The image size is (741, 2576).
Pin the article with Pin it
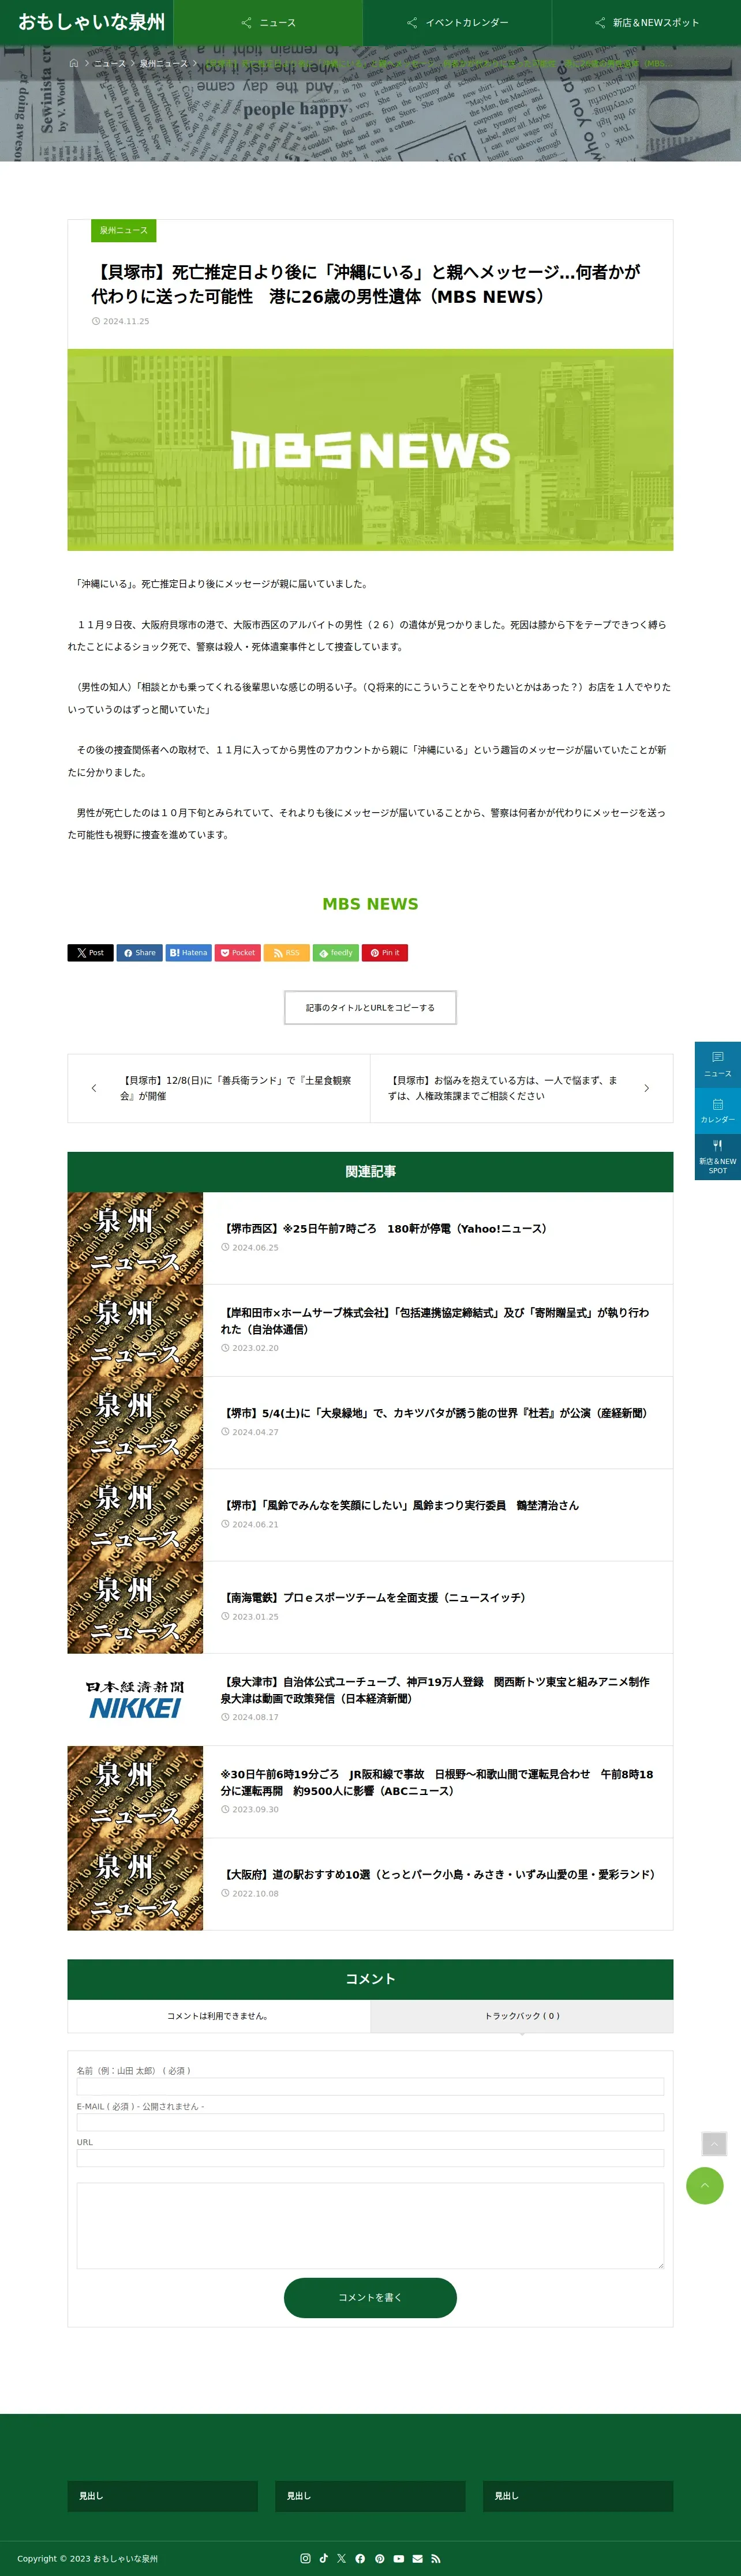pos(384,953)
